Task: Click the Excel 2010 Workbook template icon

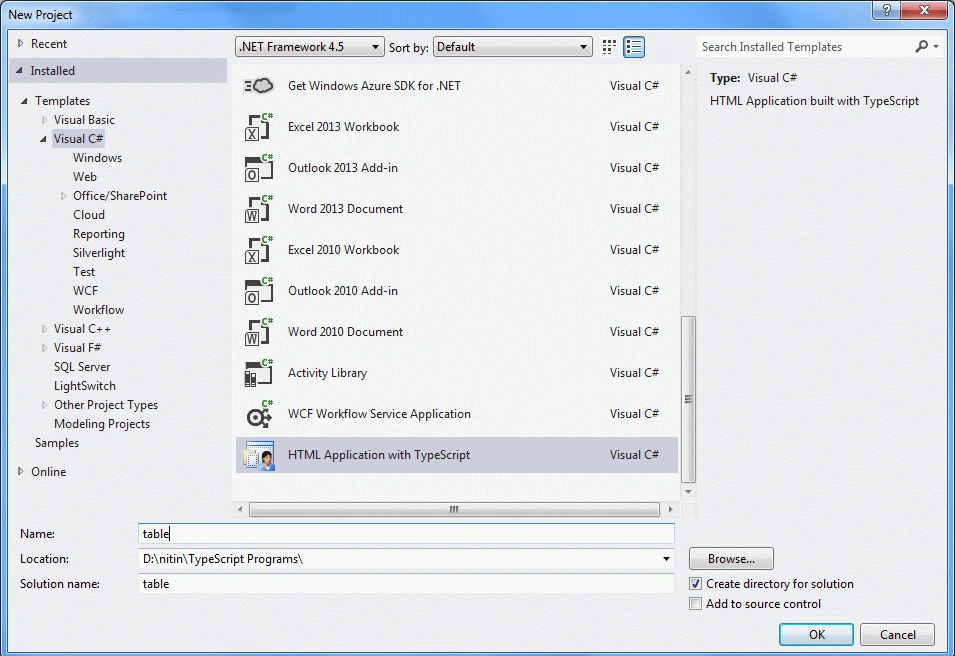Action: coord(259,250)
